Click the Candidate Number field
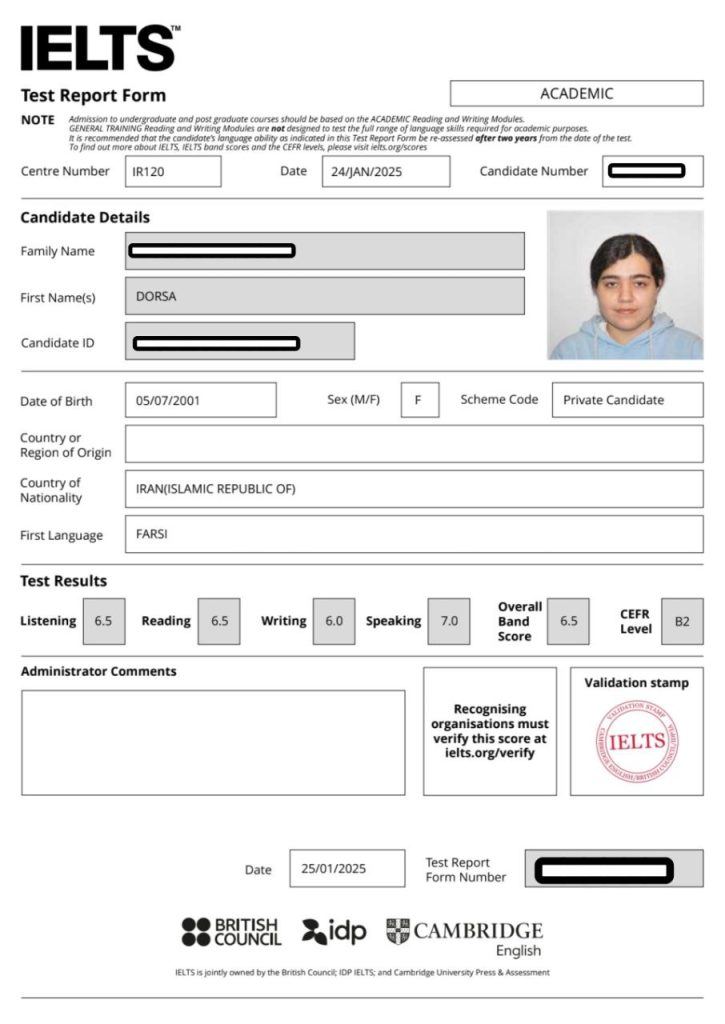The width and height of the screenshot is (725, 1024). 652,171
